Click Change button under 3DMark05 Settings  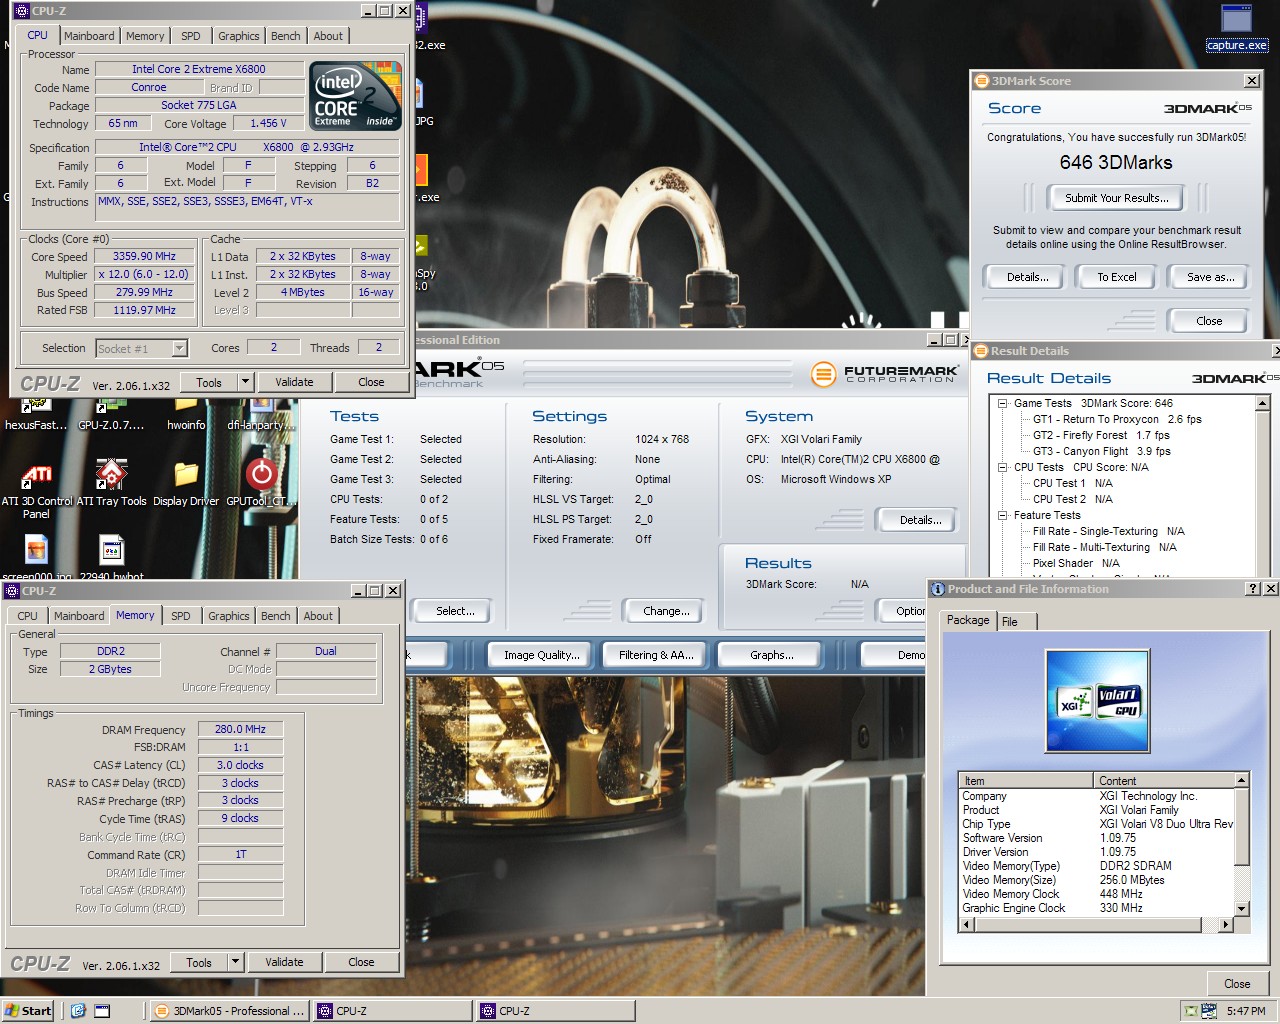tap(666, 611)
